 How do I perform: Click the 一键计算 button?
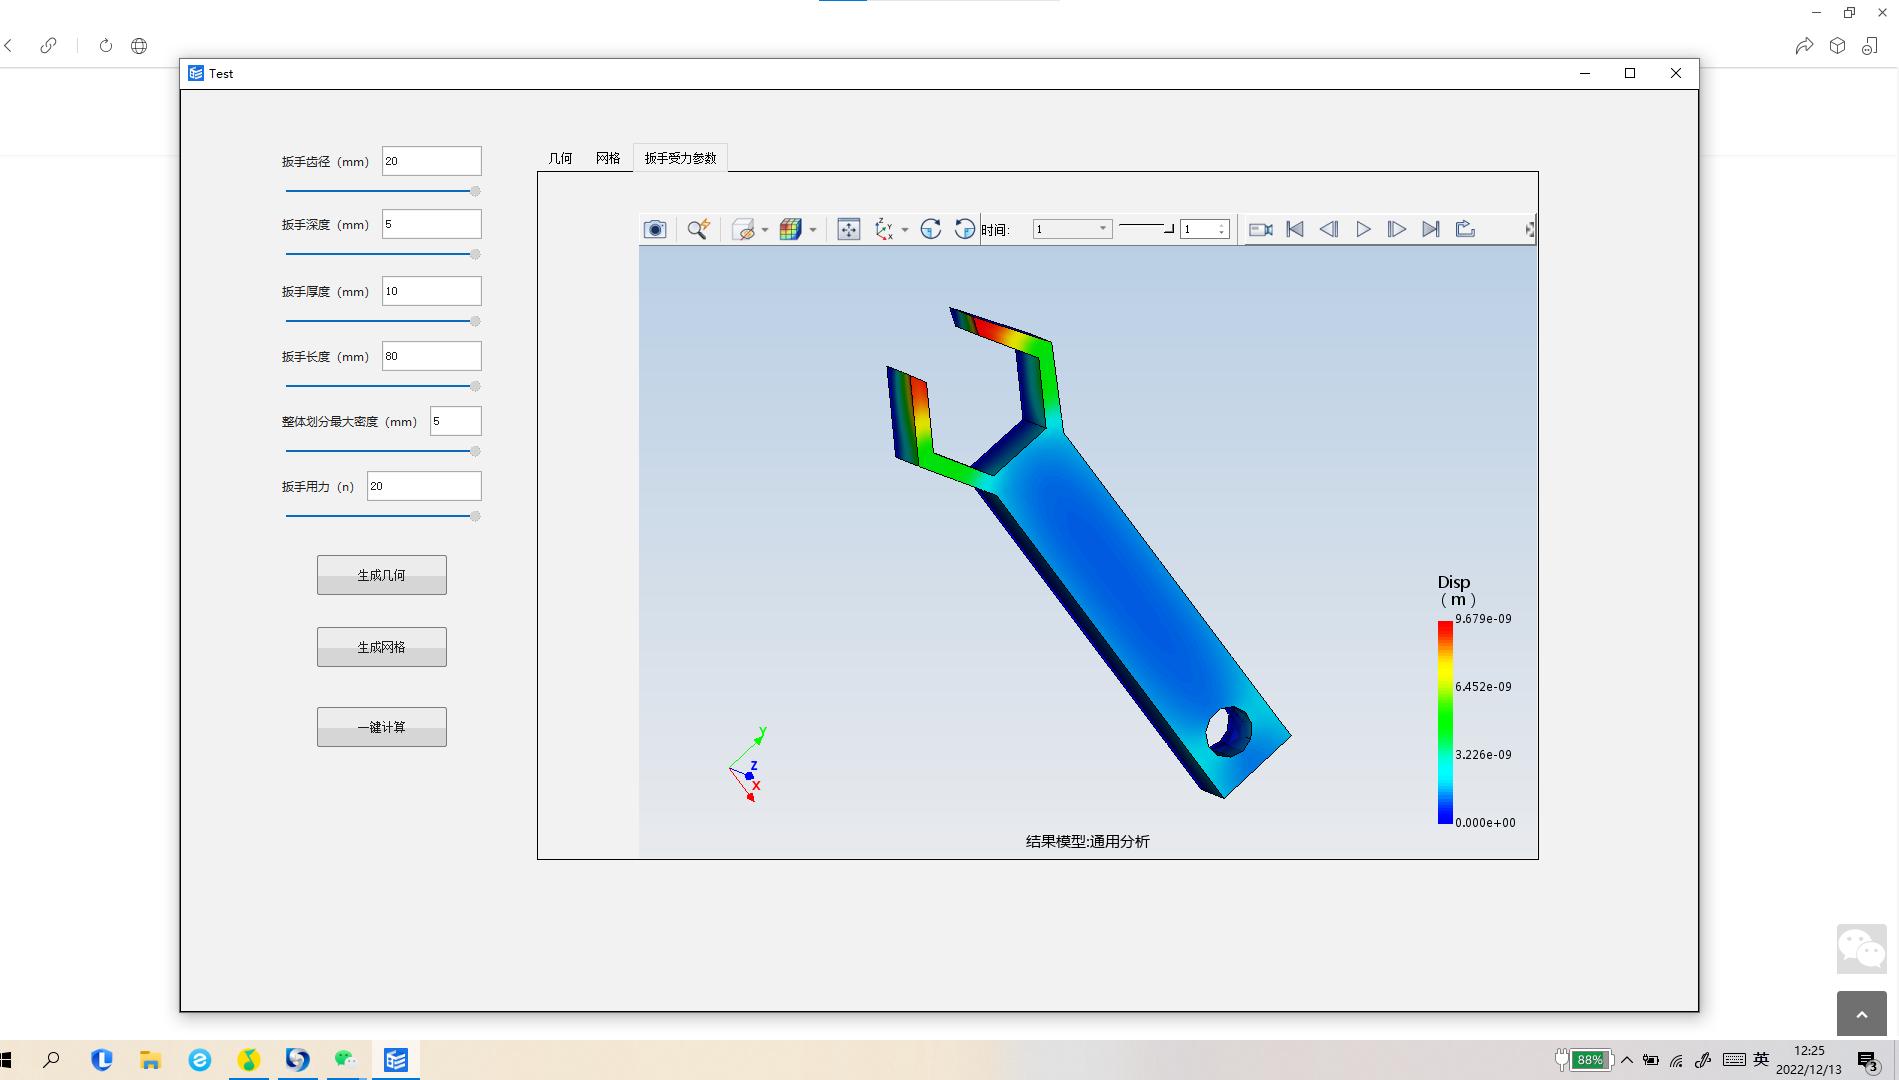(x=382, y=727)
